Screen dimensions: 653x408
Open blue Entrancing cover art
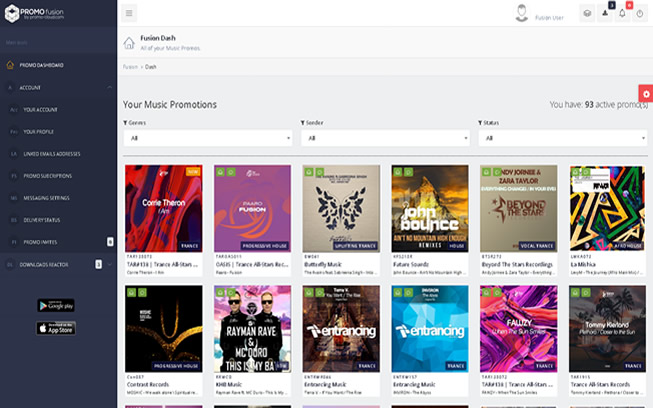pos(430,329)
